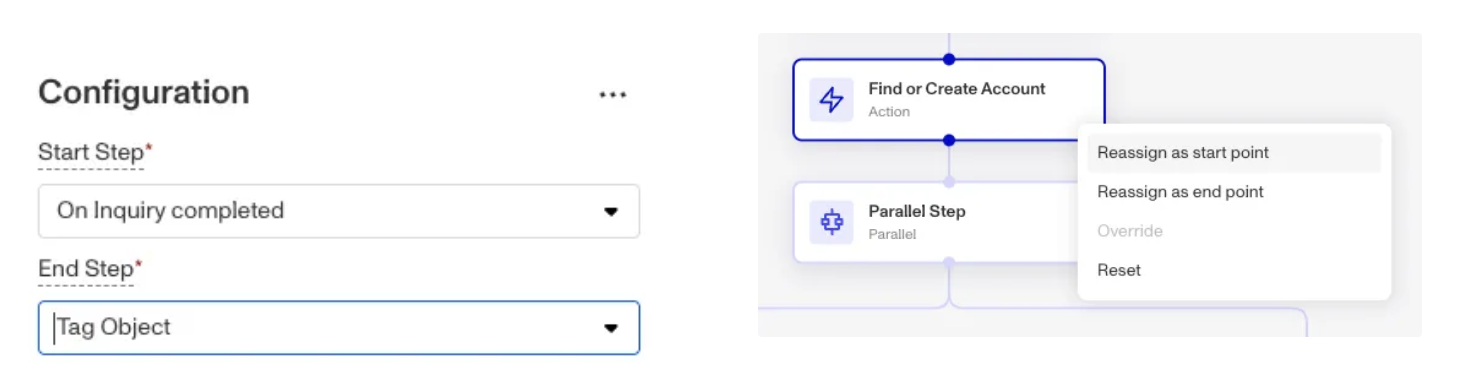Select the Parallel Step node title
Viewport: 1460px width, 378px height.
[x=917, y=212]
